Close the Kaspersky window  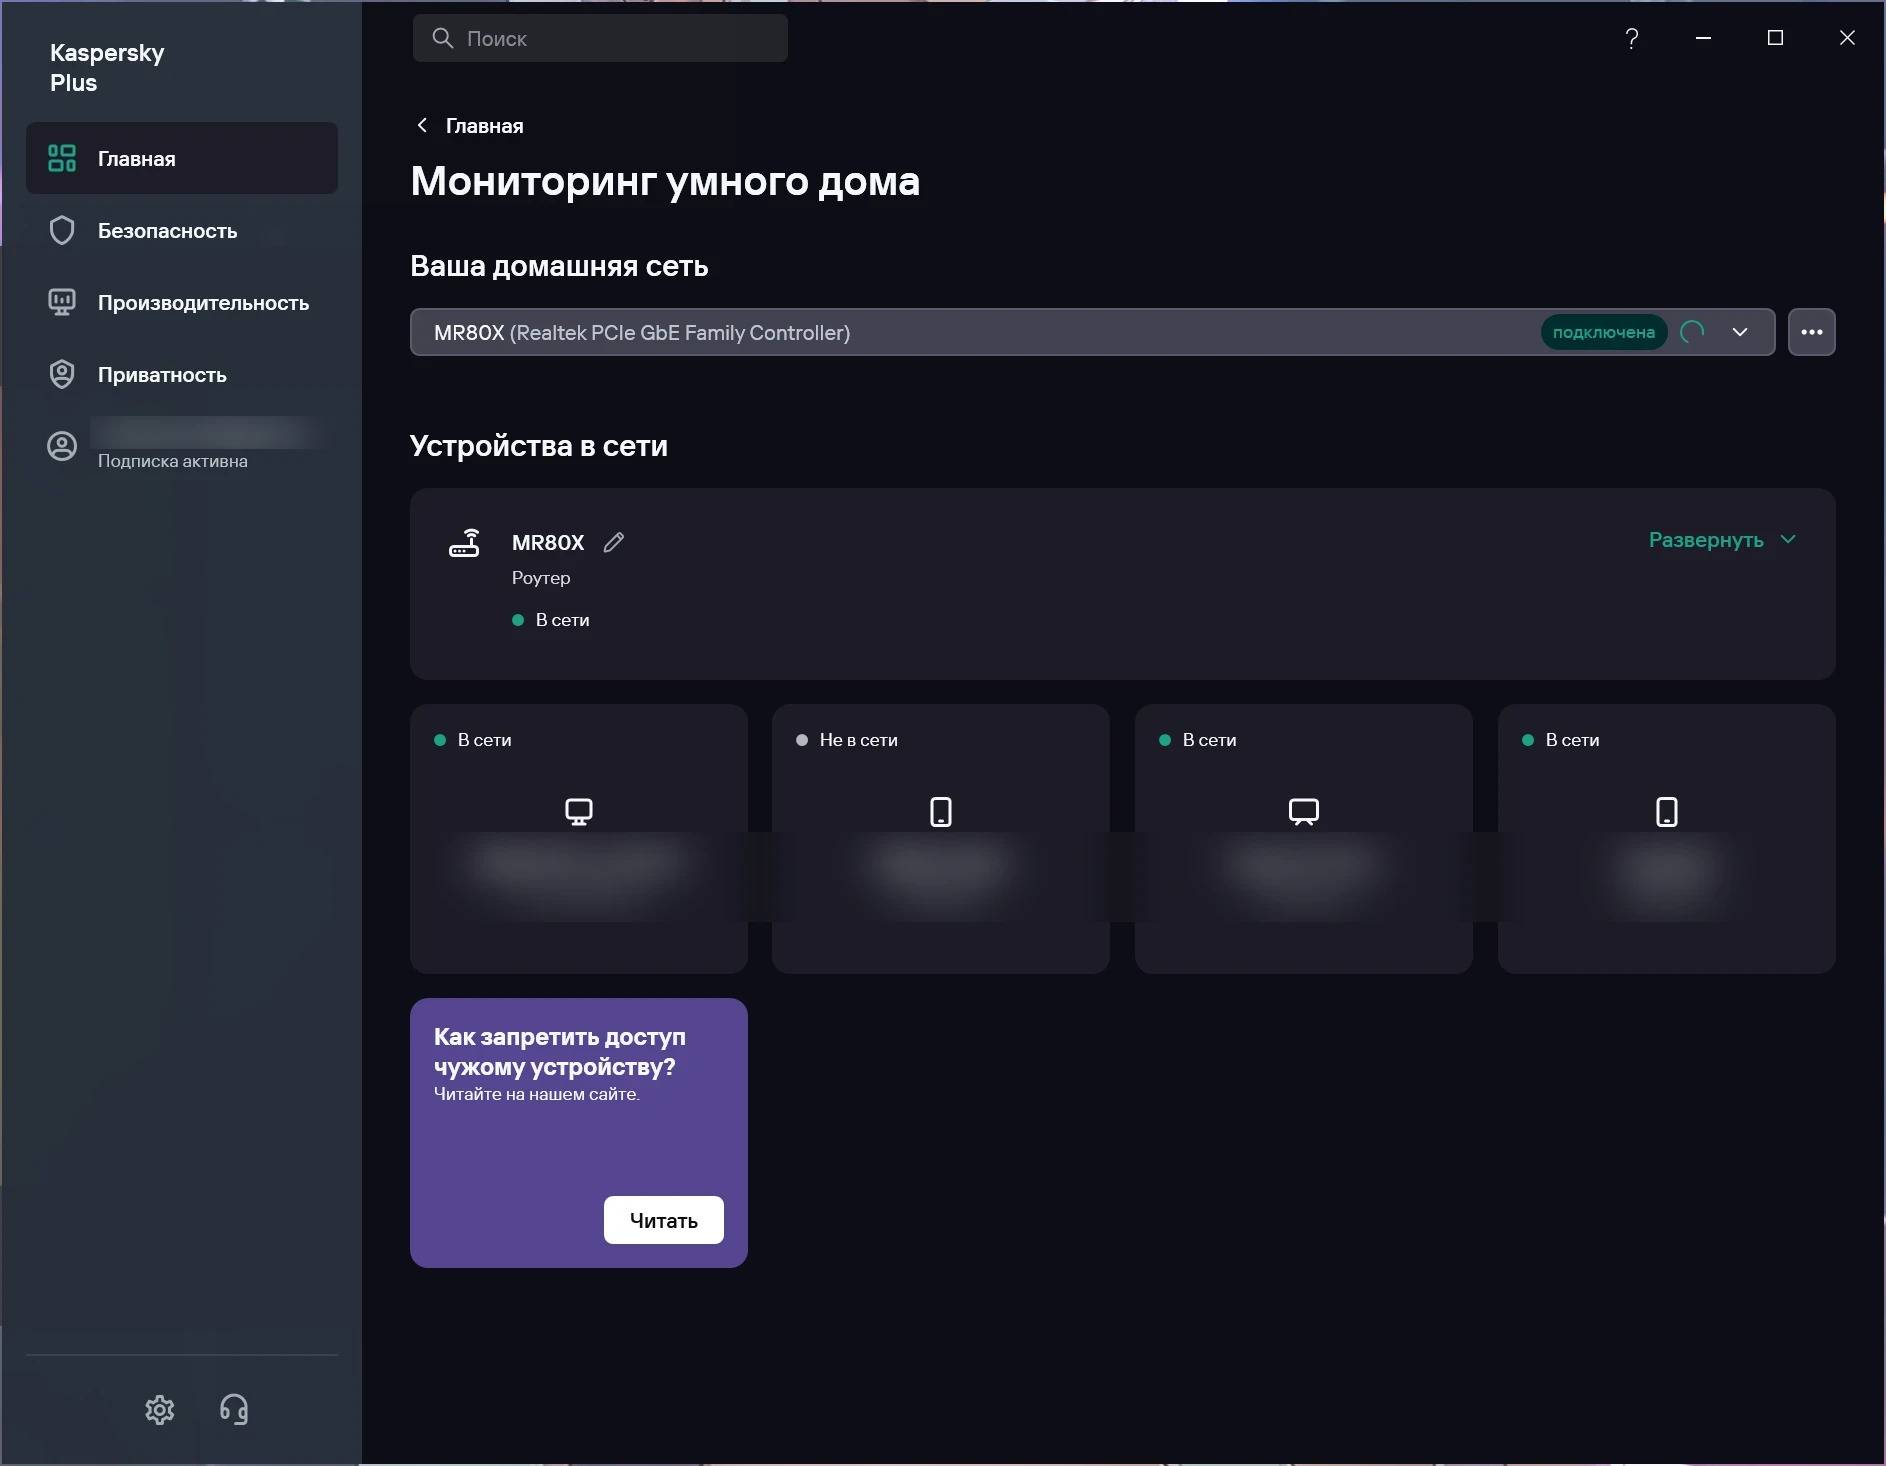click(x=1847, y=38)
